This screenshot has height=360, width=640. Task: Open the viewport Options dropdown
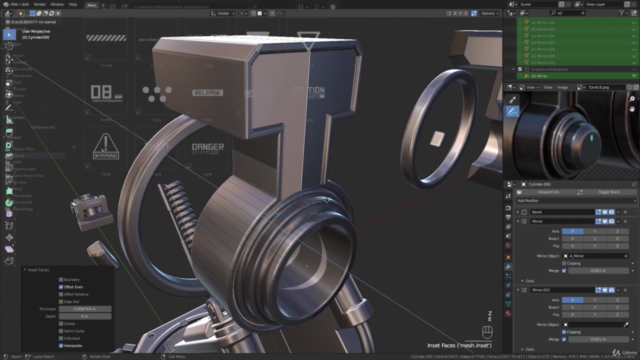click(490, 13)
